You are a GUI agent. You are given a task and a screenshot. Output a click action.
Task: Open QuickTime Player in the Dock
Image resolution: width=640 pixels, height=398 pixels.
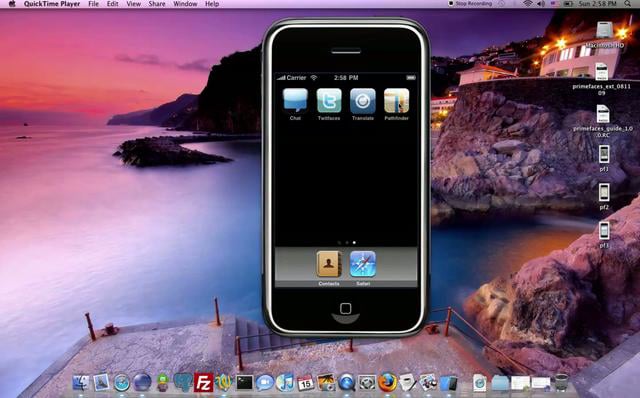[347, 383]
